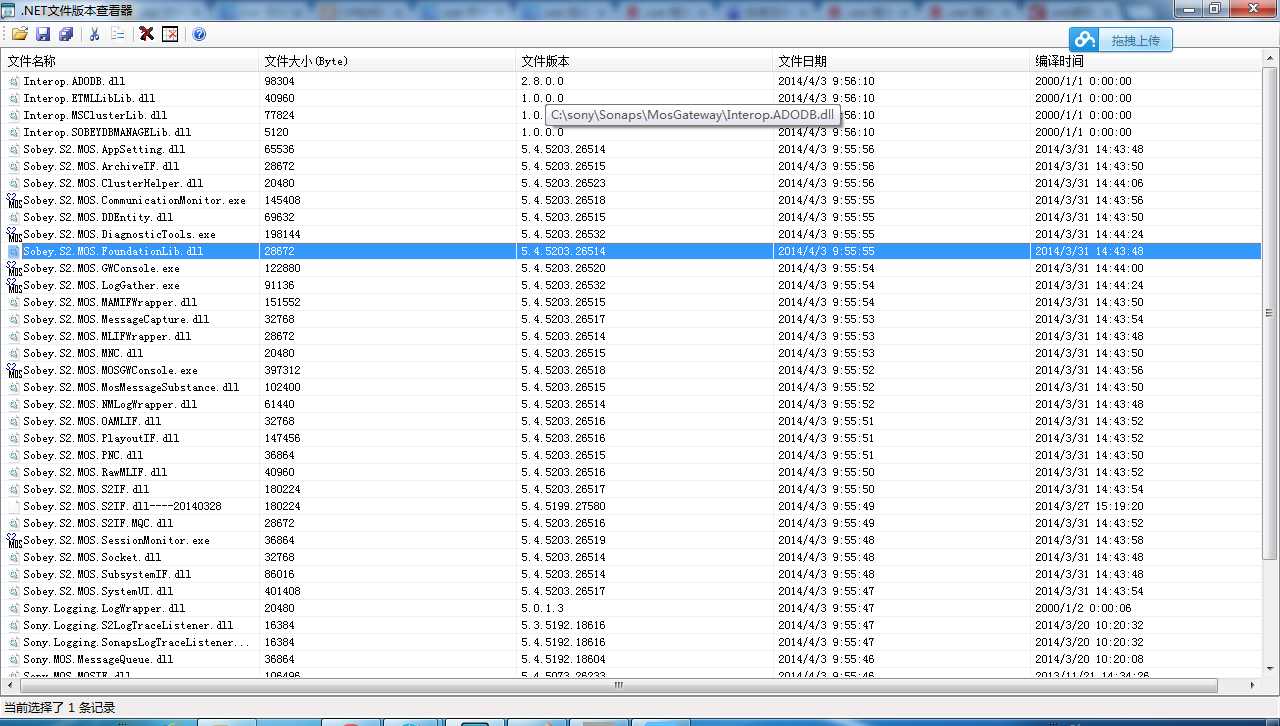Screen dimensions: 1280x726
Task: Click the MOS icon of SessionMonitor.exe row
Action: 14,540
